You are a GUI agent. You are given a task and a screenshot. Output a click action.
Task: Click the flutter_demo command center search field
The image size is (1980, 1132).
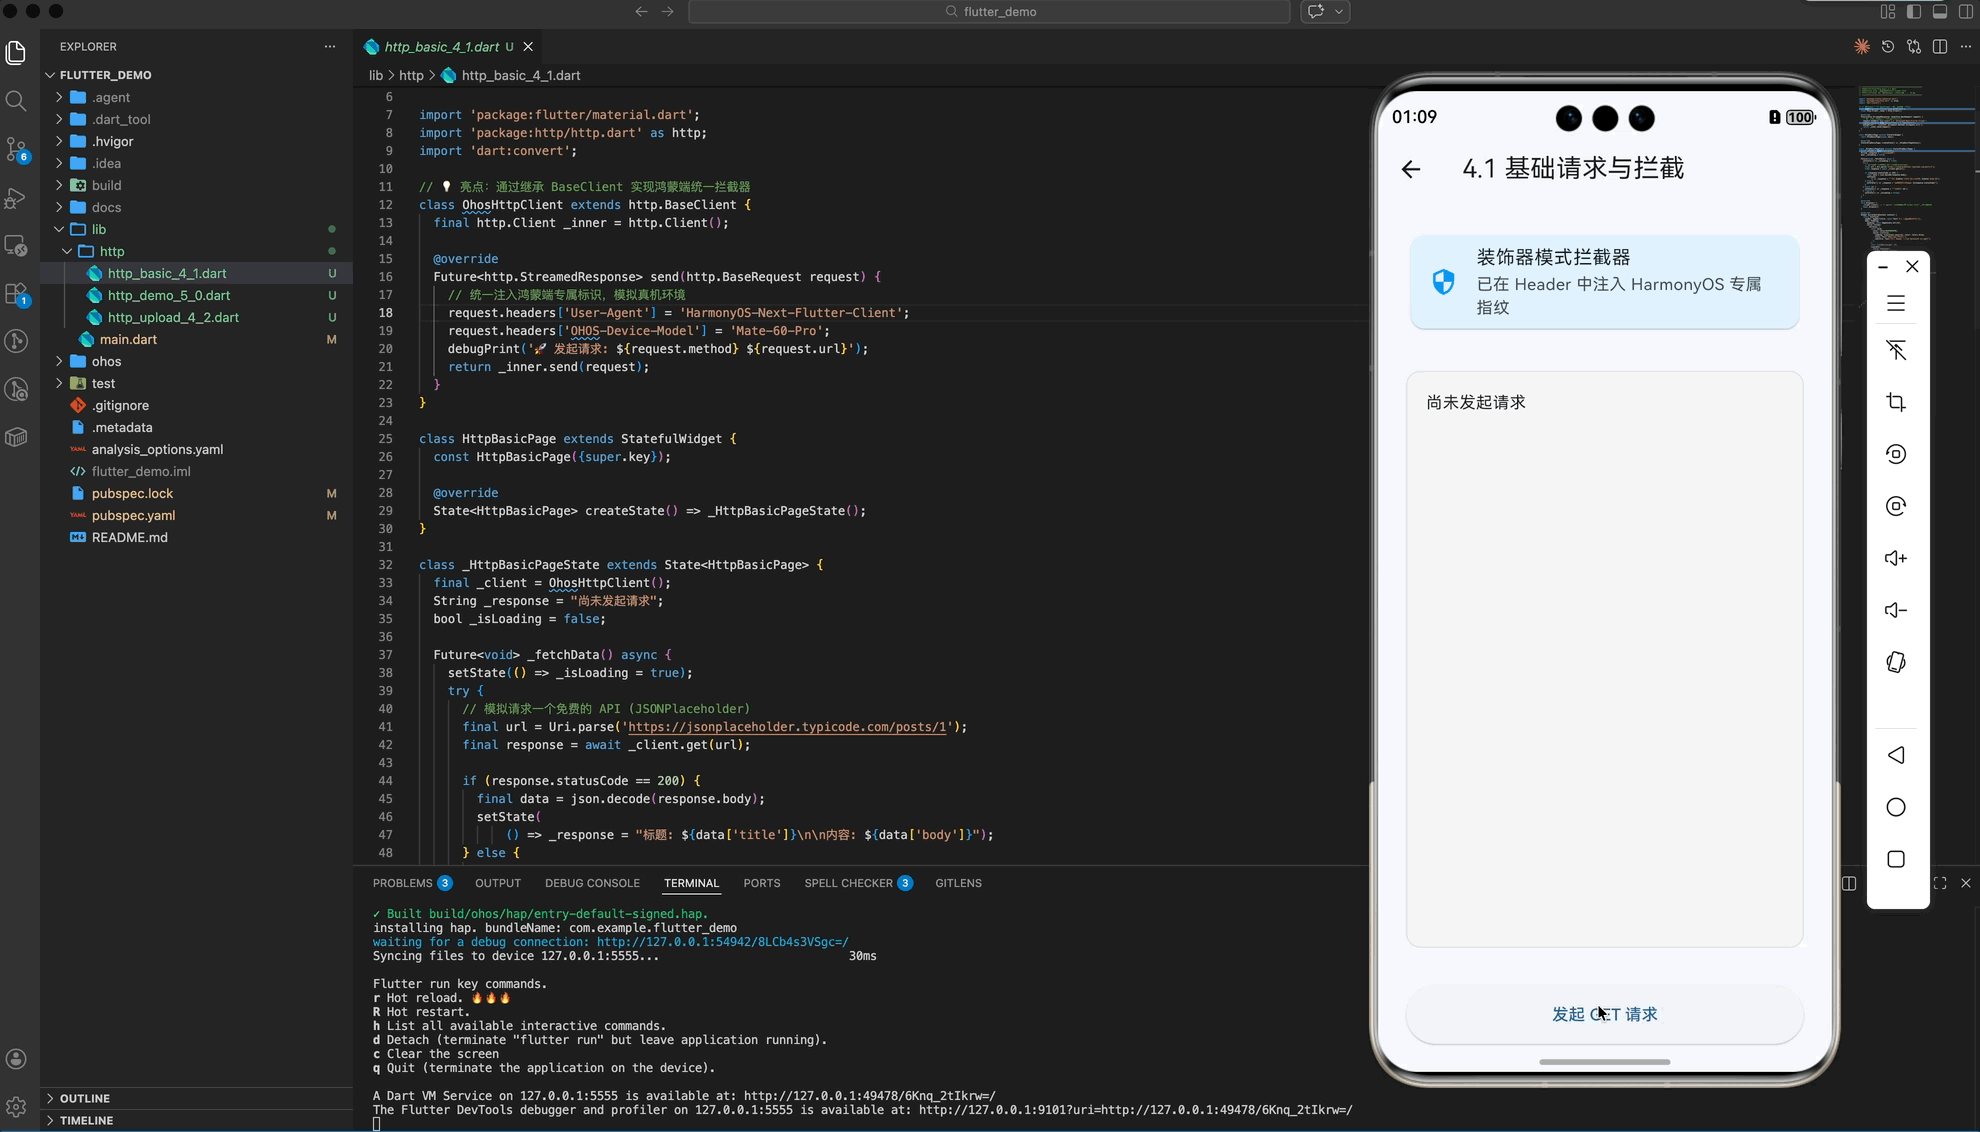pos(989,12)
